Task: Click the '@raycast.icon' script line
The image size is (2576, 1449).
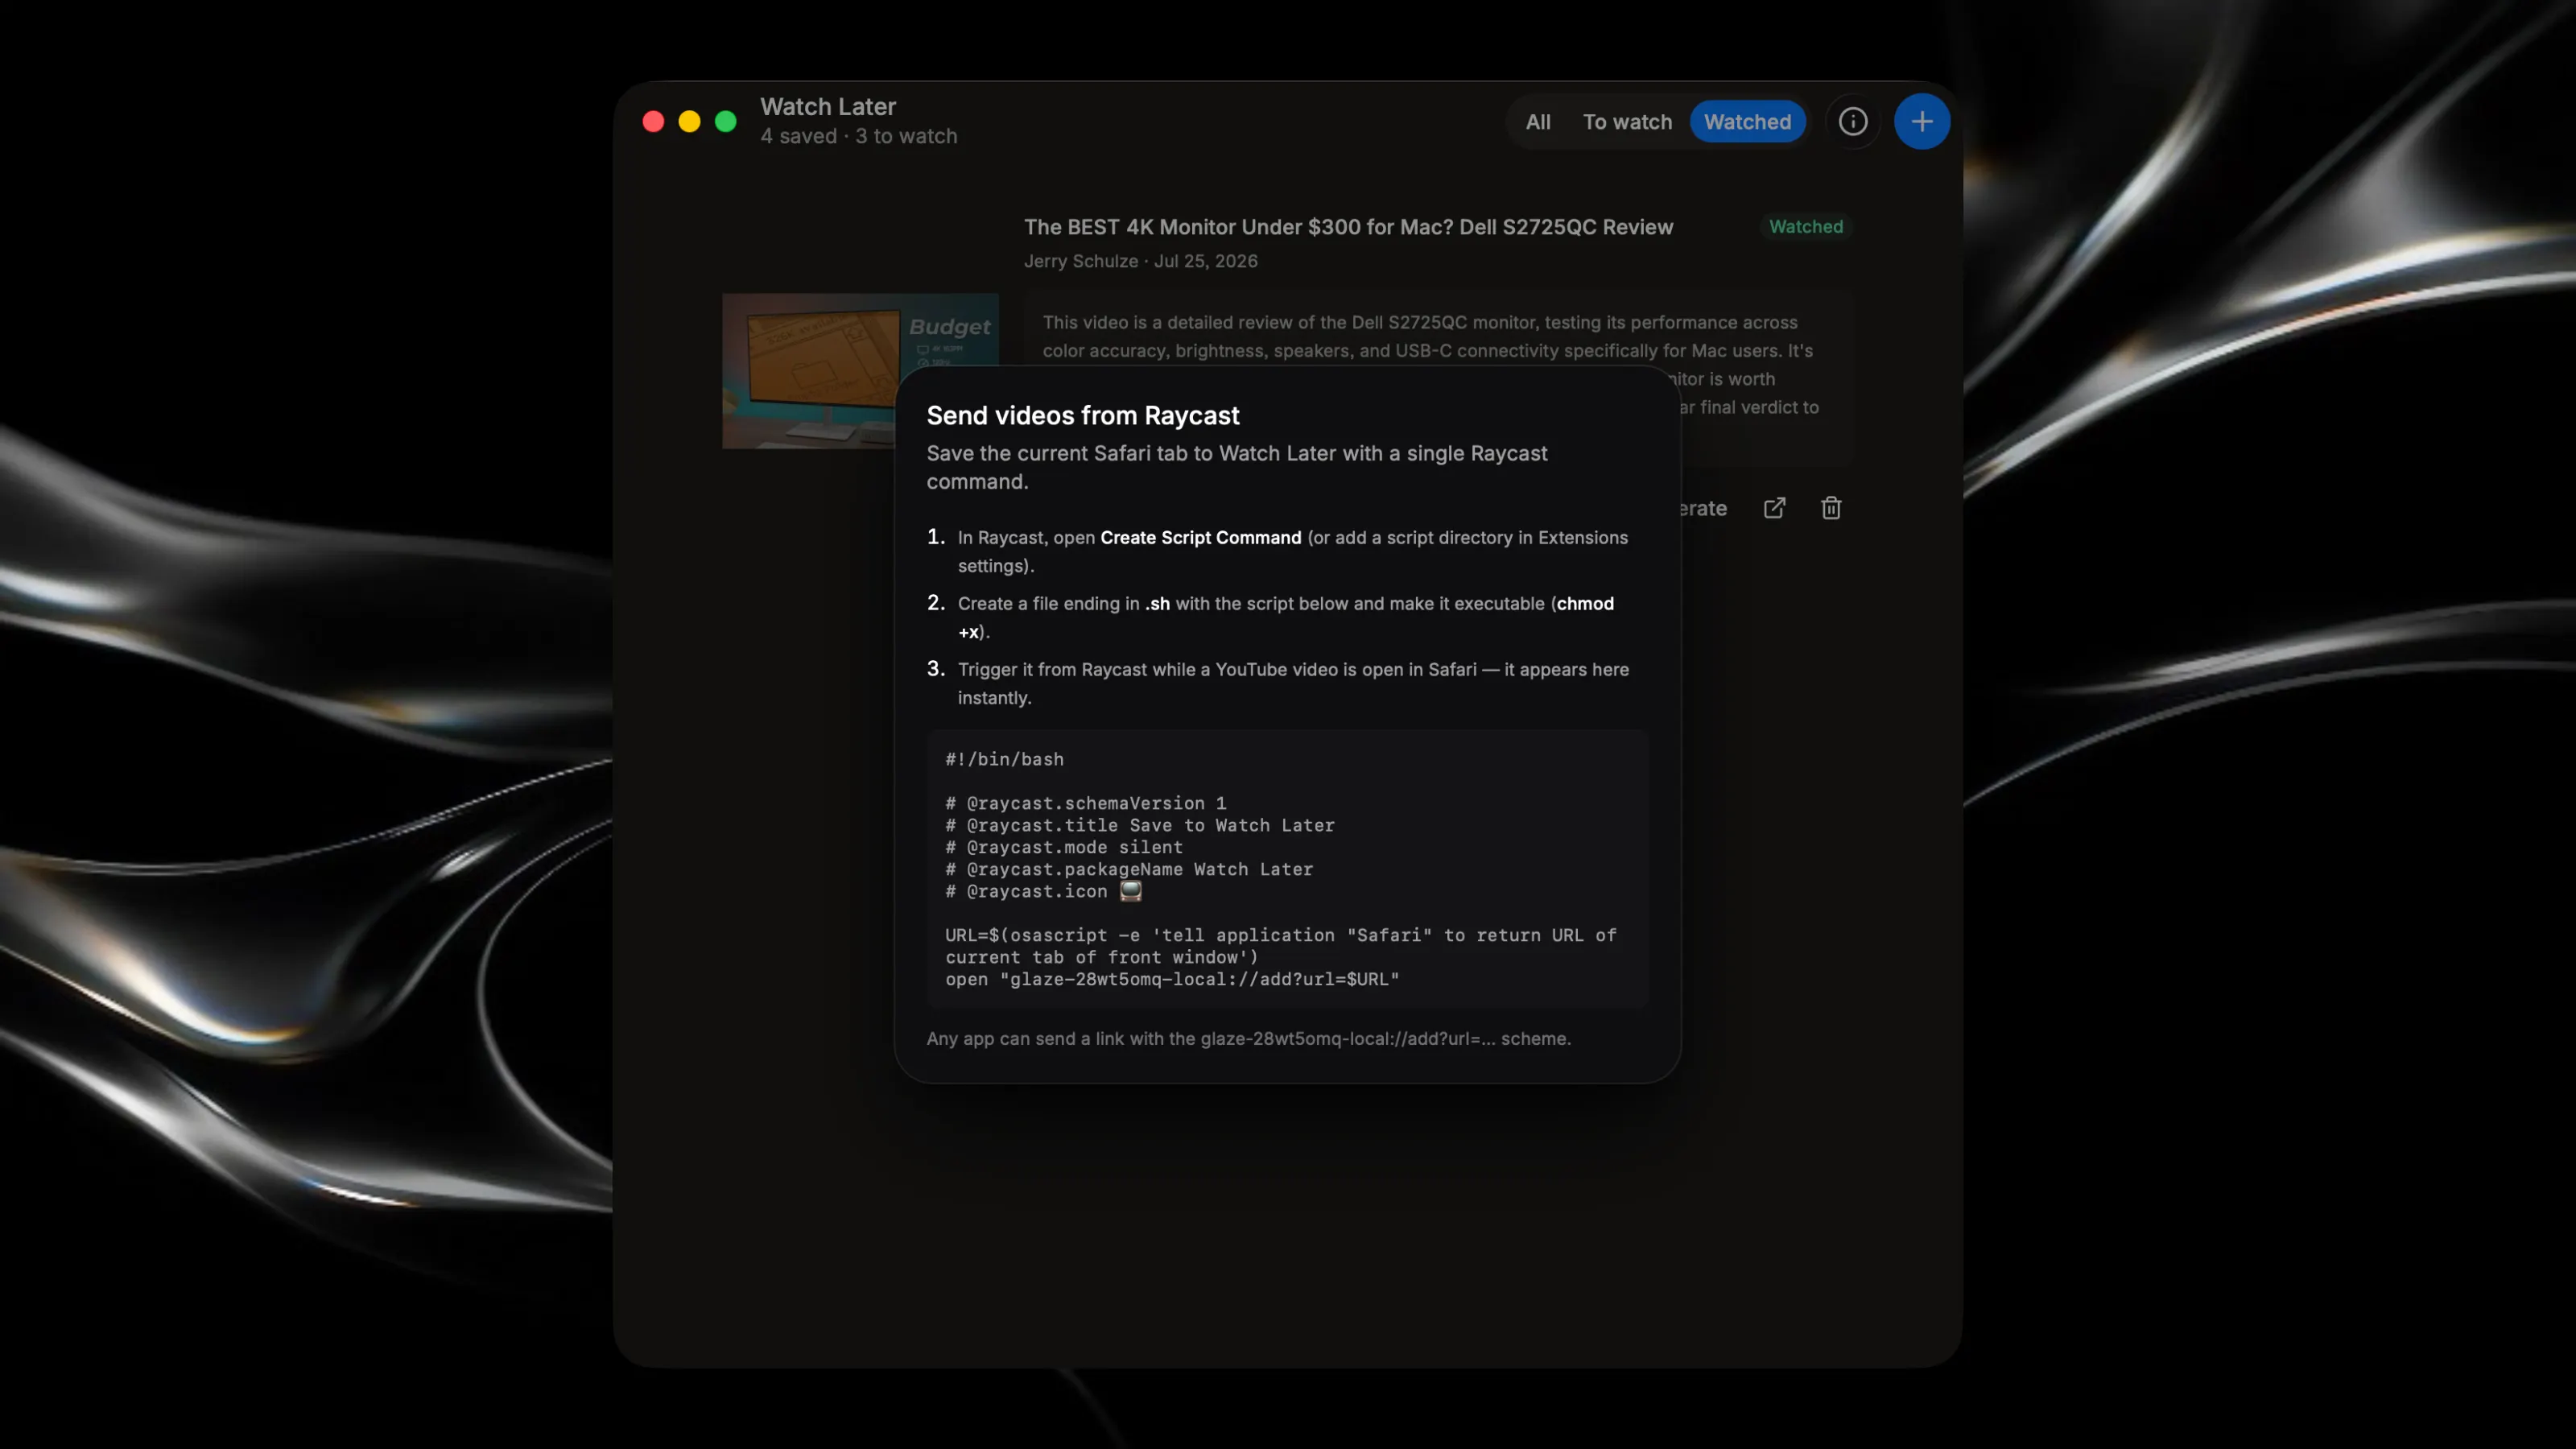Action: click(1043, 892)
